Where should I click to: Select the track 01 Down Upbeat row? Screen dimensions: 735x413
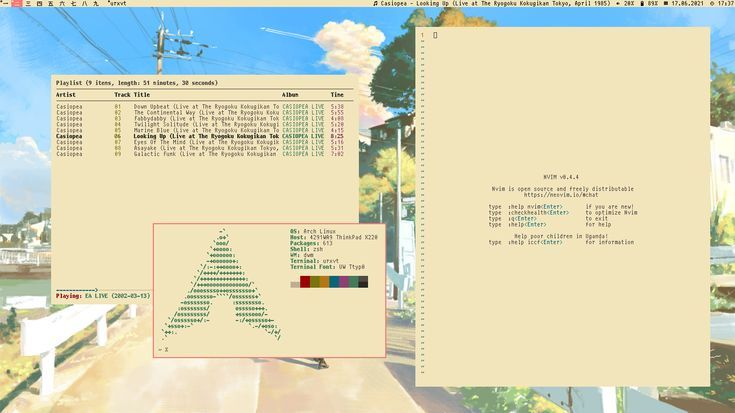[x=200, y=107]
